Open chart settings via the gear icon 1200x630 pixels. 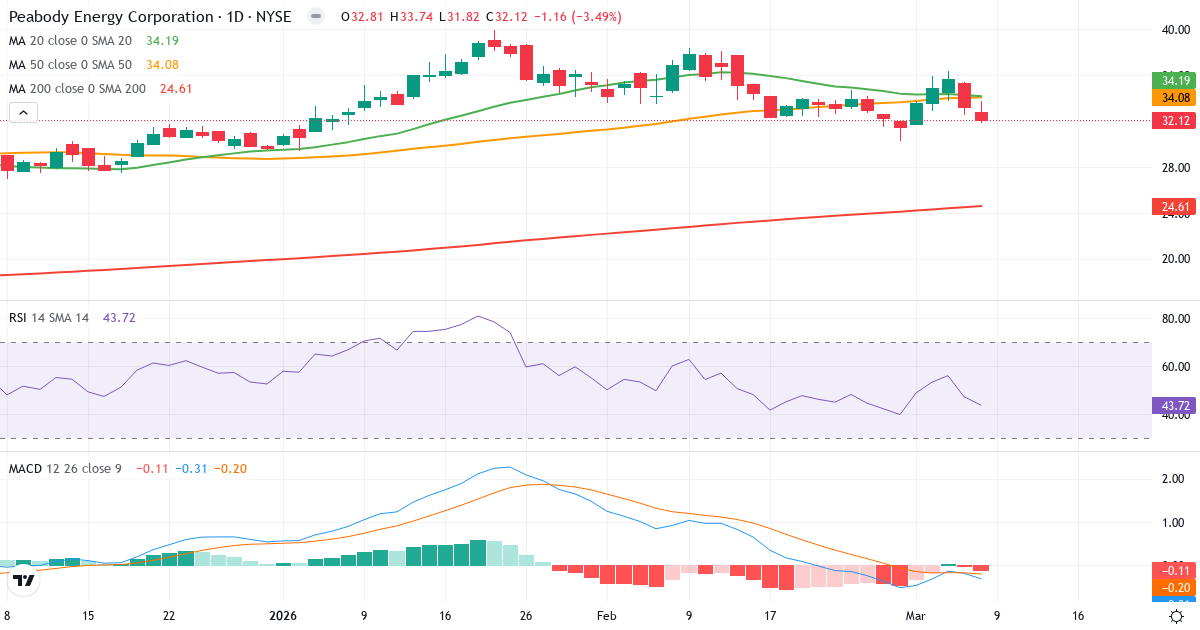[x=1178, y=618]
